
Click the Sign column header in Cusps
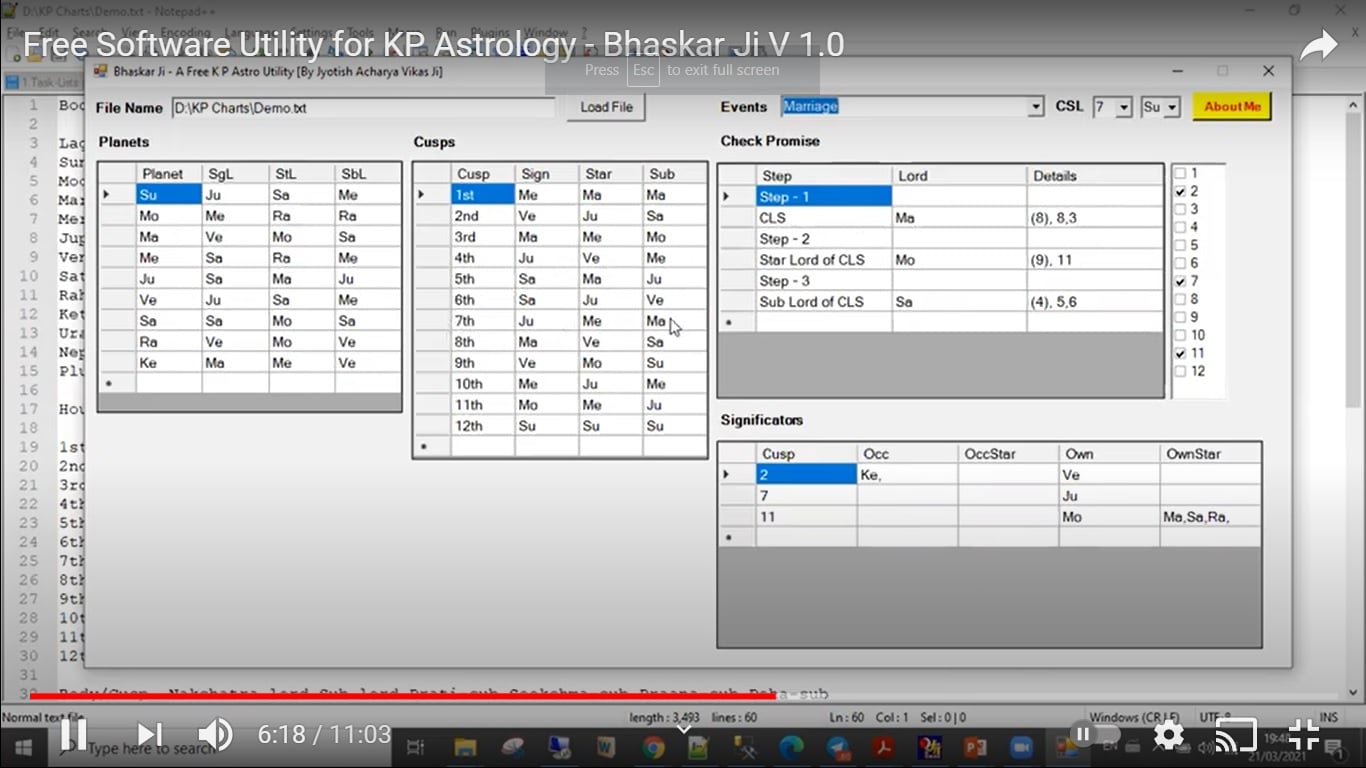coord(547,174)
